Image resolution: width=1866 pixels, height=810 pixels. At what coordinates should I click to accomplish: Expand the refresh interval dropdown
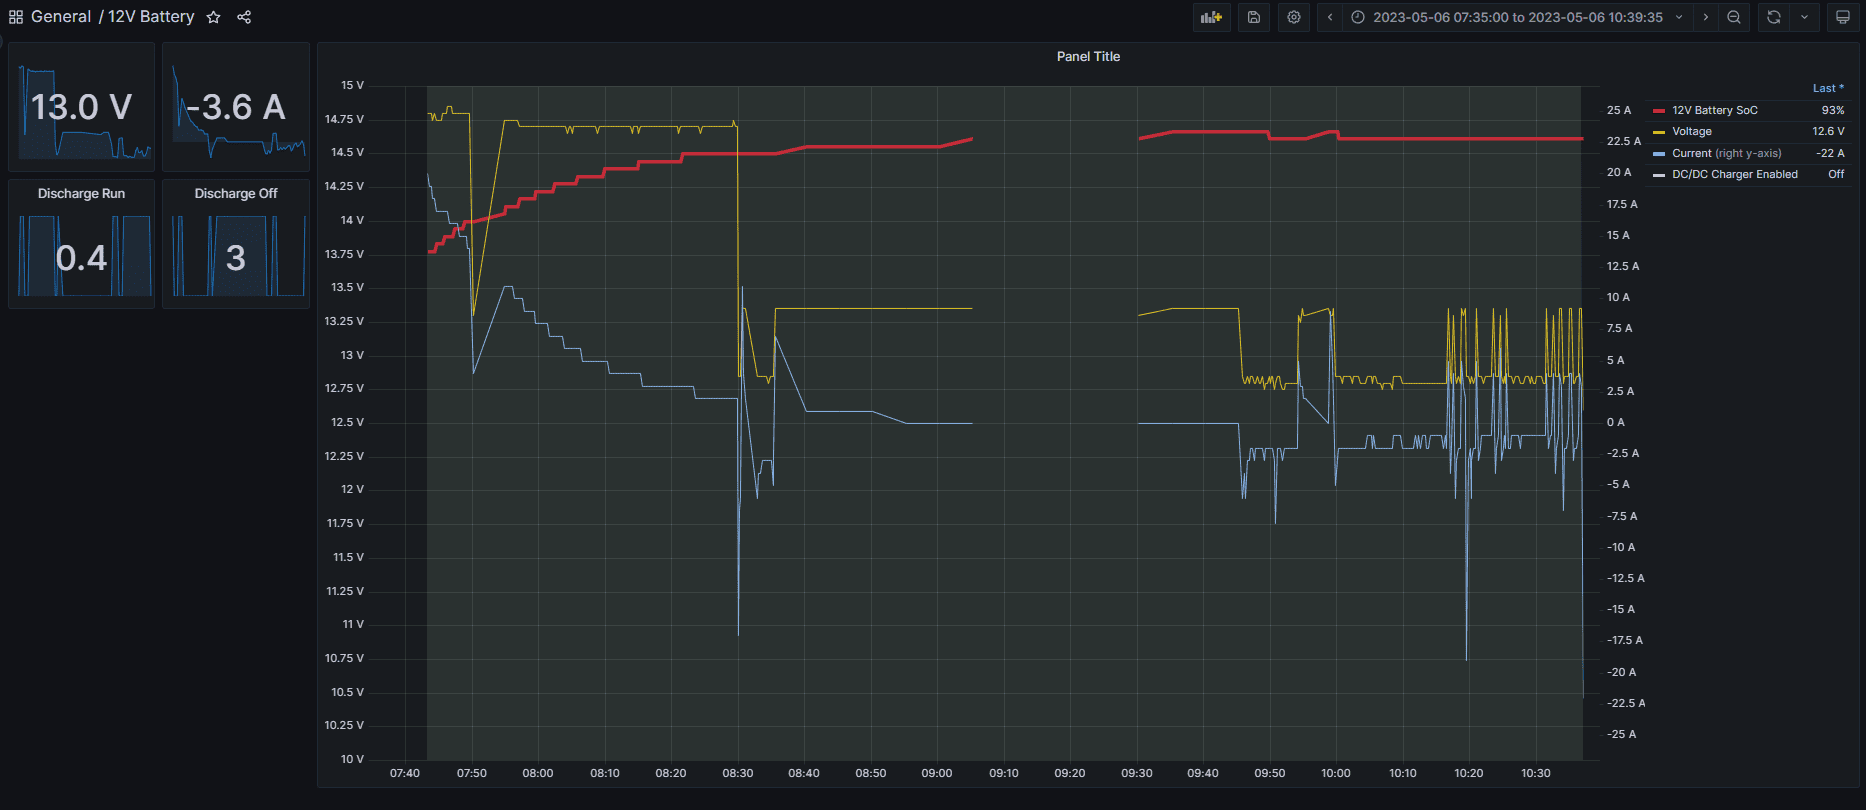pyautogui.click(x=1805, y=17)
